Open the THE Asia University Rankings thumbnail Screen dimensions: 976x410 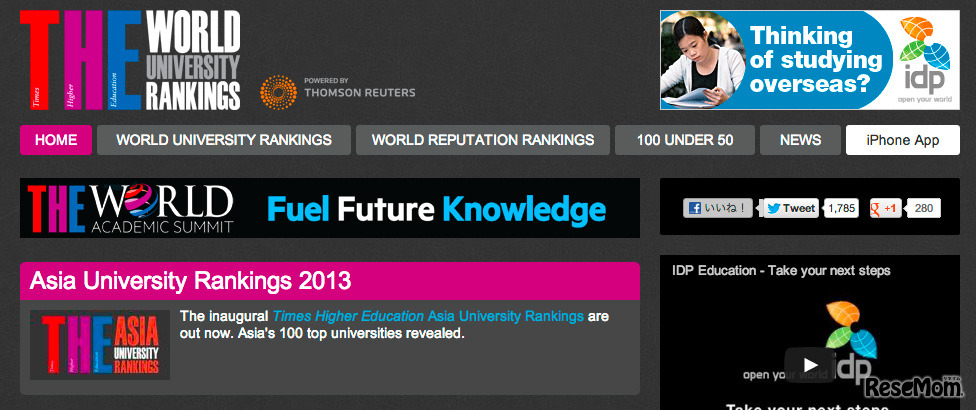[x=100, y=345]
